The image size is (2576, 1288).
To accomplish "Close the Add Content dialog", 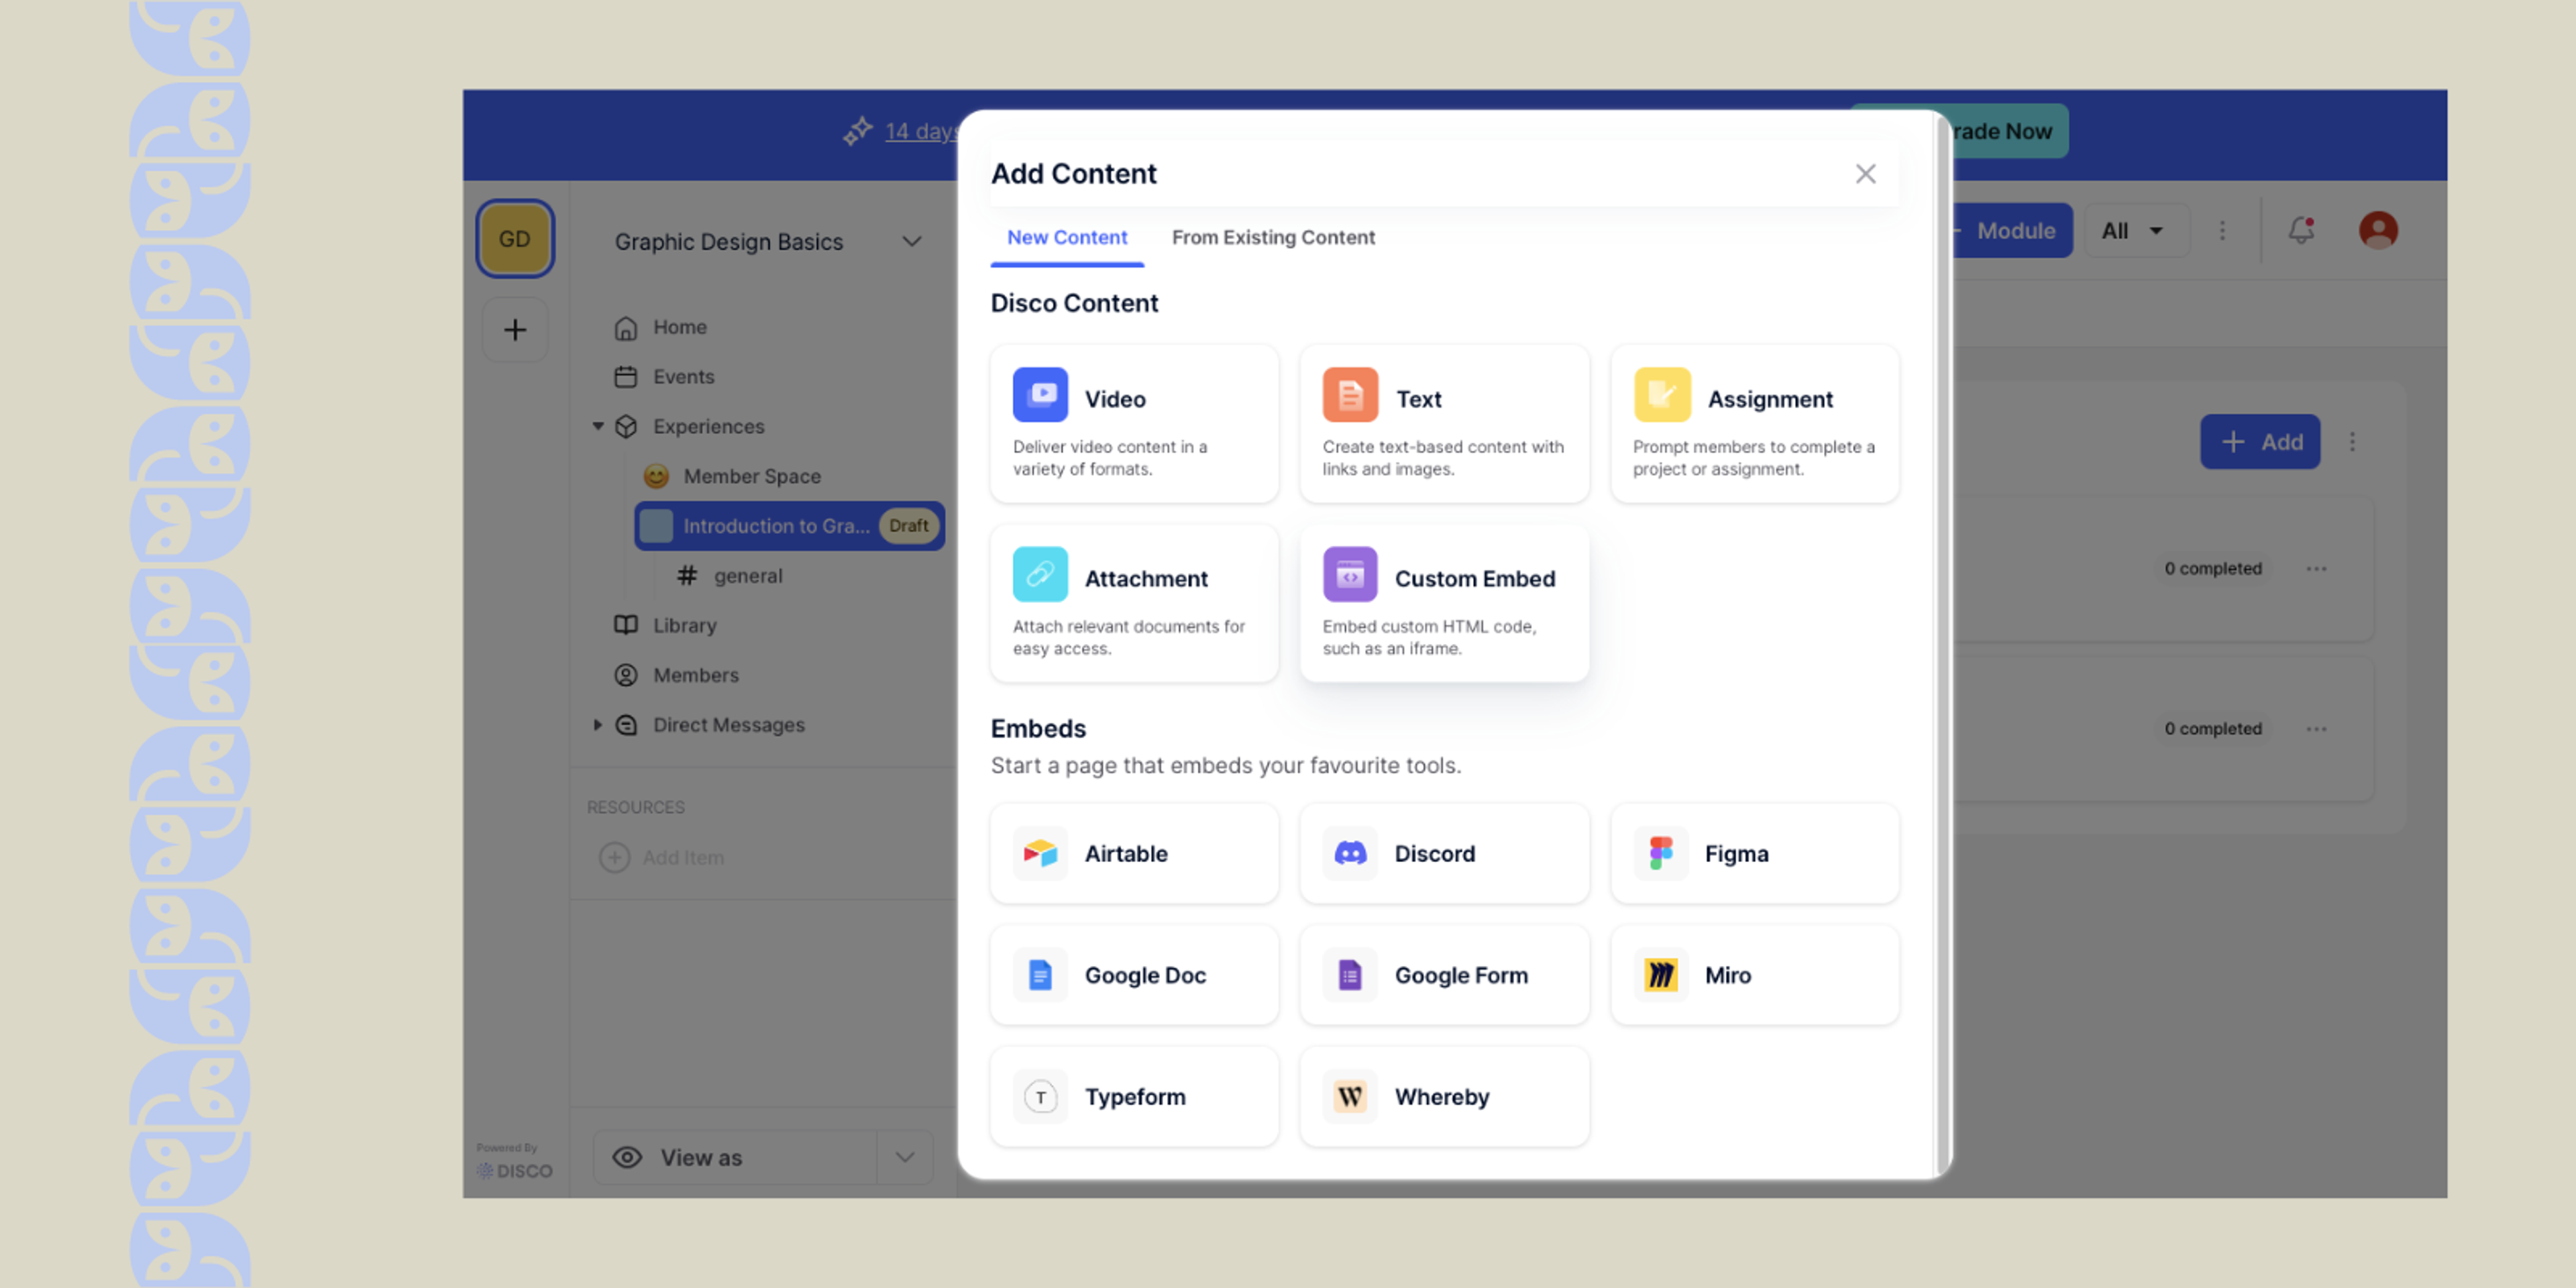I will pyautogui.click(x=1865, y=174).
